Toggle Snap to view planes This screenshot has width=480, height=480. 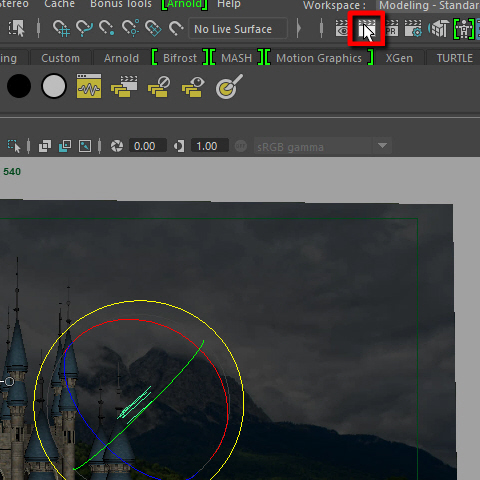point(153,28)
